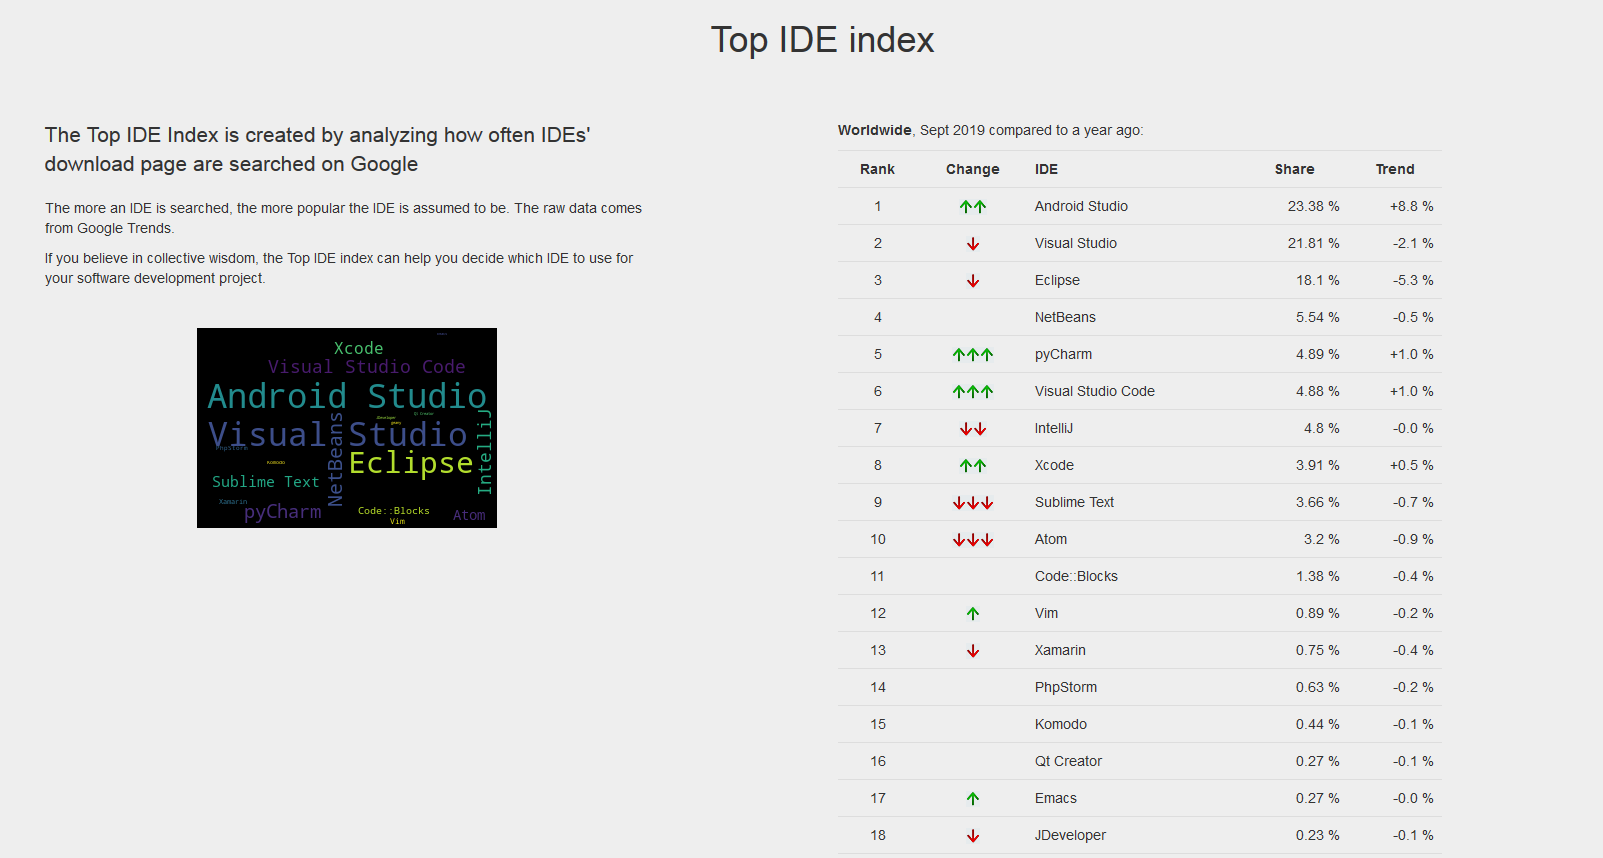Click the green up arrow in the Emacs row
The height and width of the screenshot is (858, 1603).
coord(973,799)
